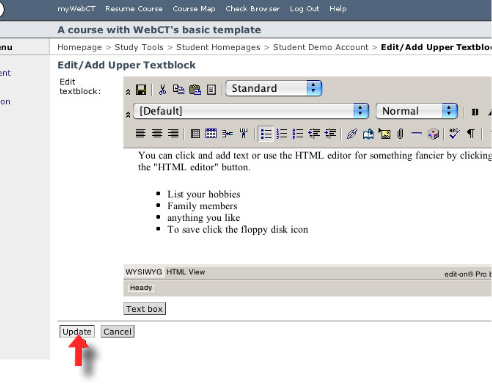The width and height of the screenshot is (492, 385).
Task: Click the Text box button
Action: pyautogui.click(x=144, y=309)
